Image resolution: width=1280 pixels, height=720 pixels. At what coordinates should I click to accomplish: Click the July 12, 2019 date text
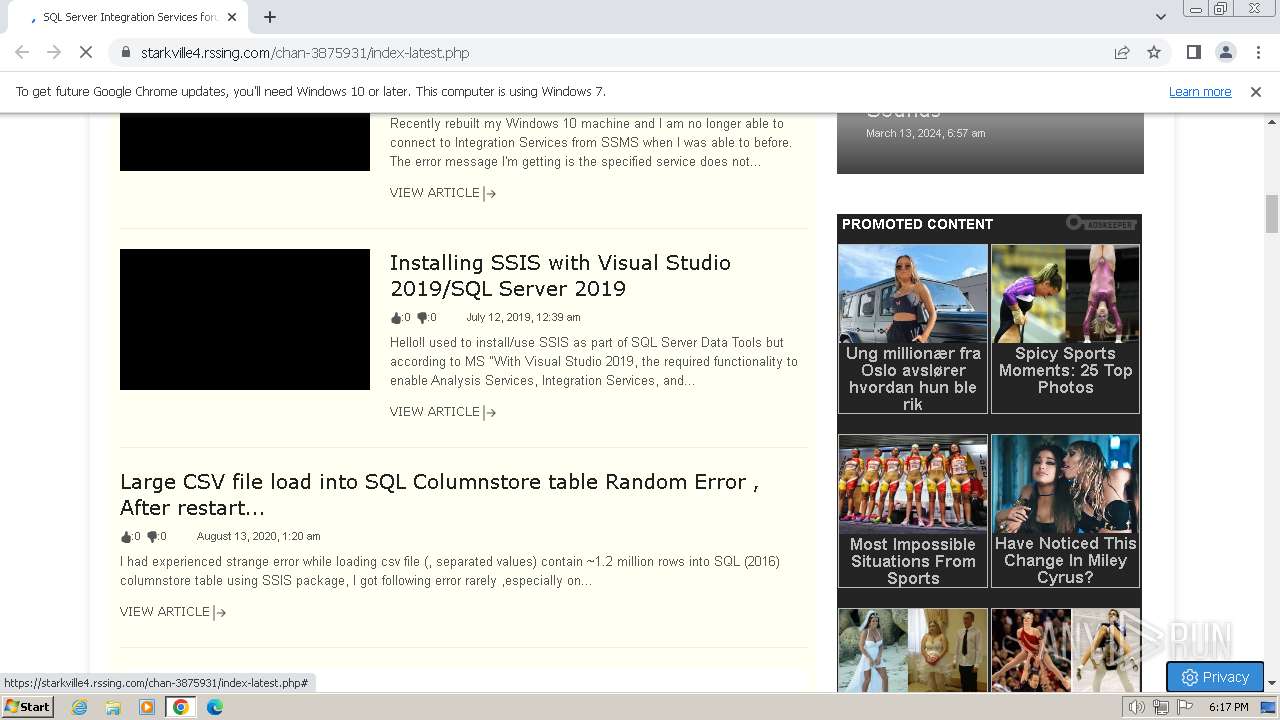click(x=523, y=318)
